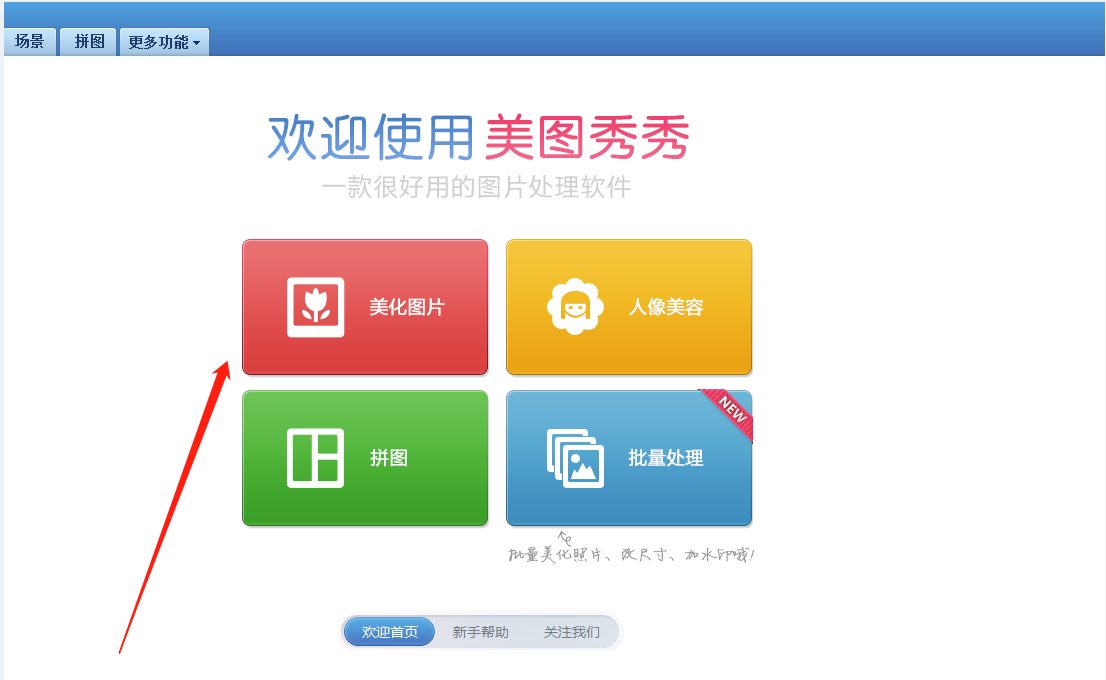
Task: Select the 关注我们 pill tab
Action: (x=571, y=632)
